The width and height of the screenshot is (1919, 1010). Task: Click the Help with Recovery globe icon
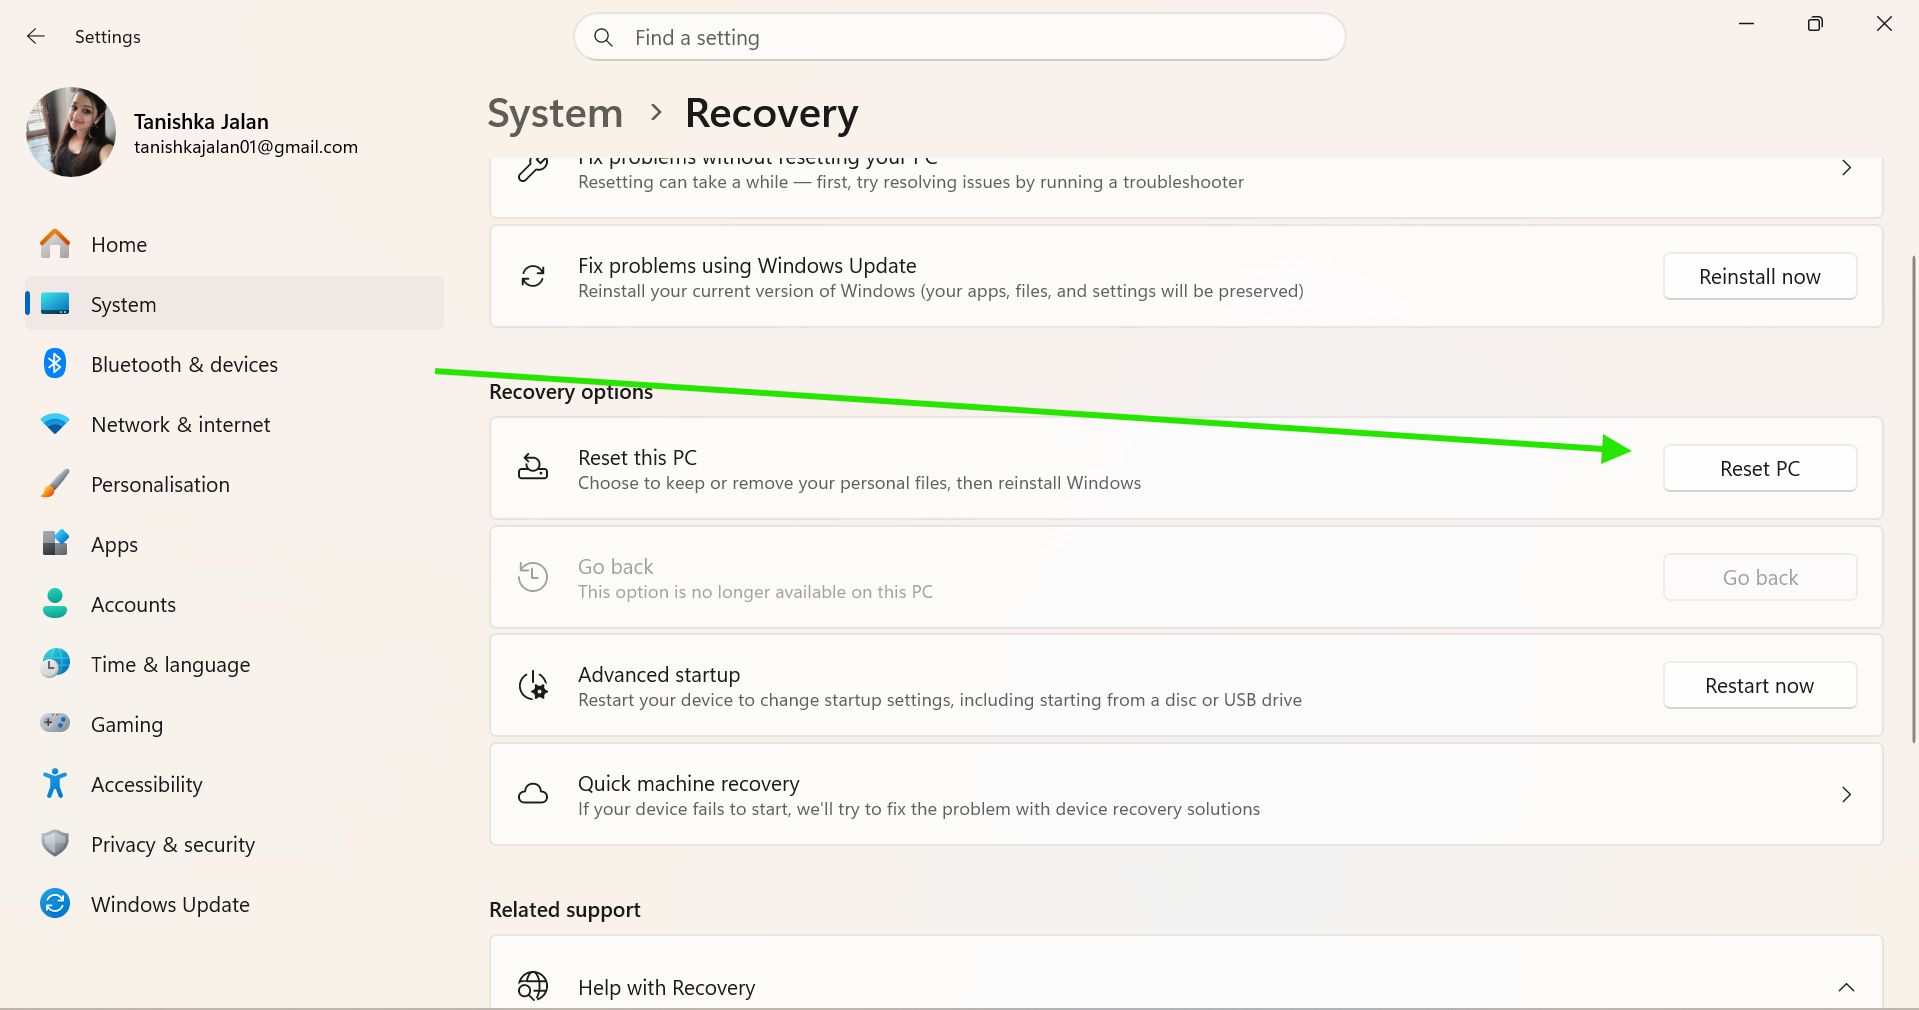(x=533, y=986)
